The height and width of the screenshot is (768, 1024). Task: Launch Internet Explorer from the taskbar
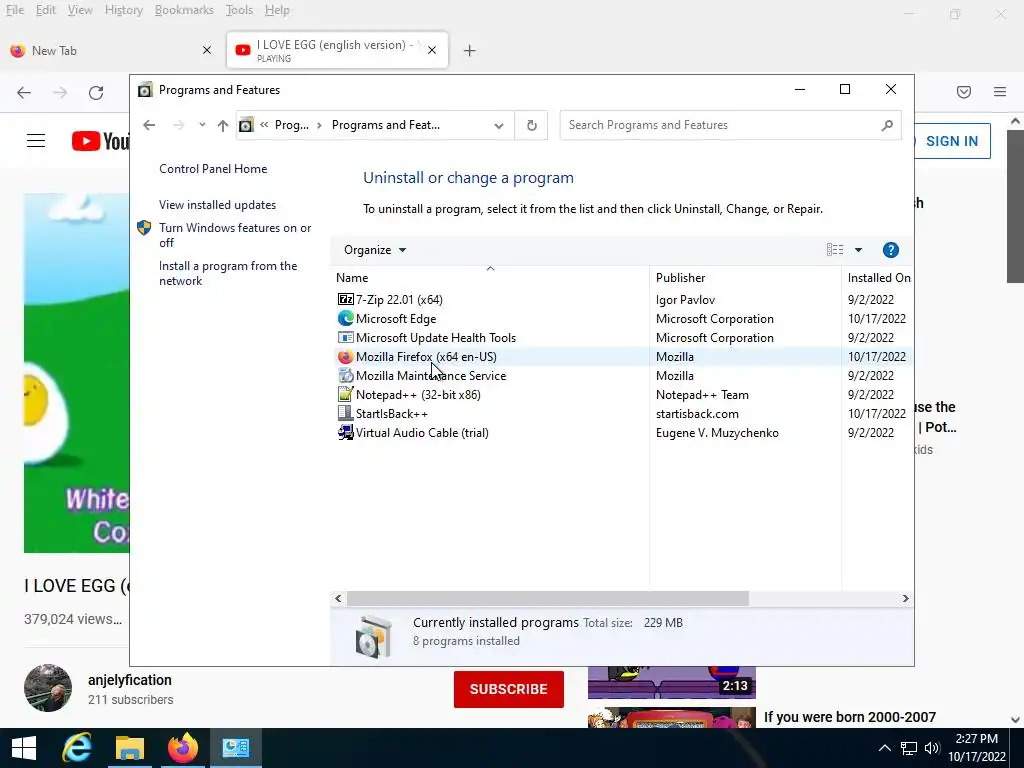coord(77,748)
